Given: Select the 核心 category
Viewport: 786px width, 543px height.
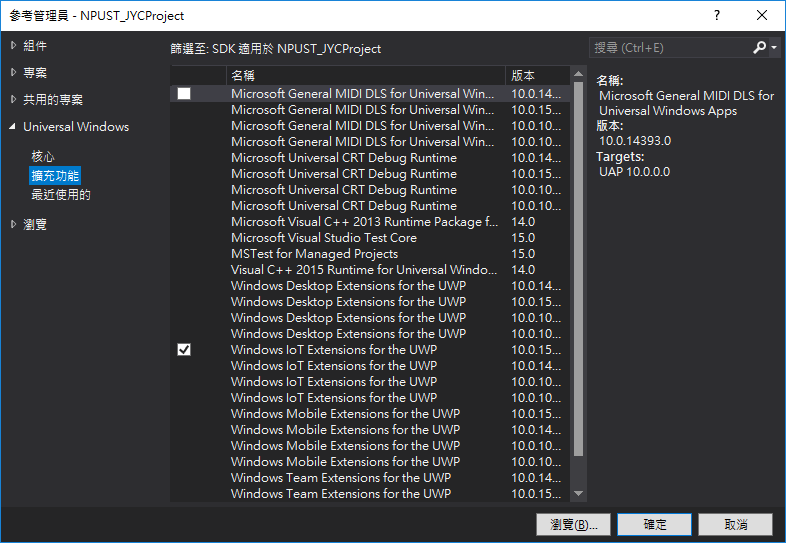Looking at the screenshot, I should point(43,156).
